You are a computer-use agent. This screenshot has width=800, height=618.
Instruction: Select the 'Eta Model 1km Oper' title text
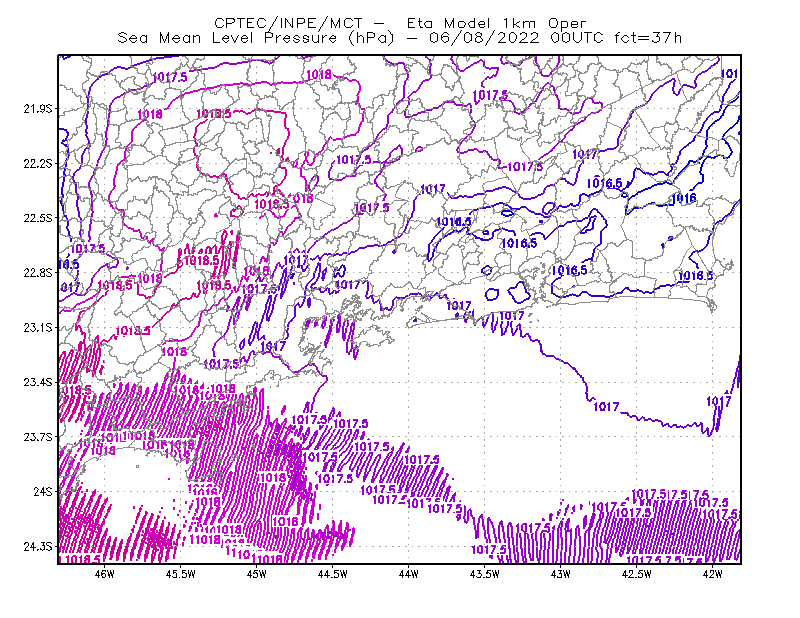496,23
